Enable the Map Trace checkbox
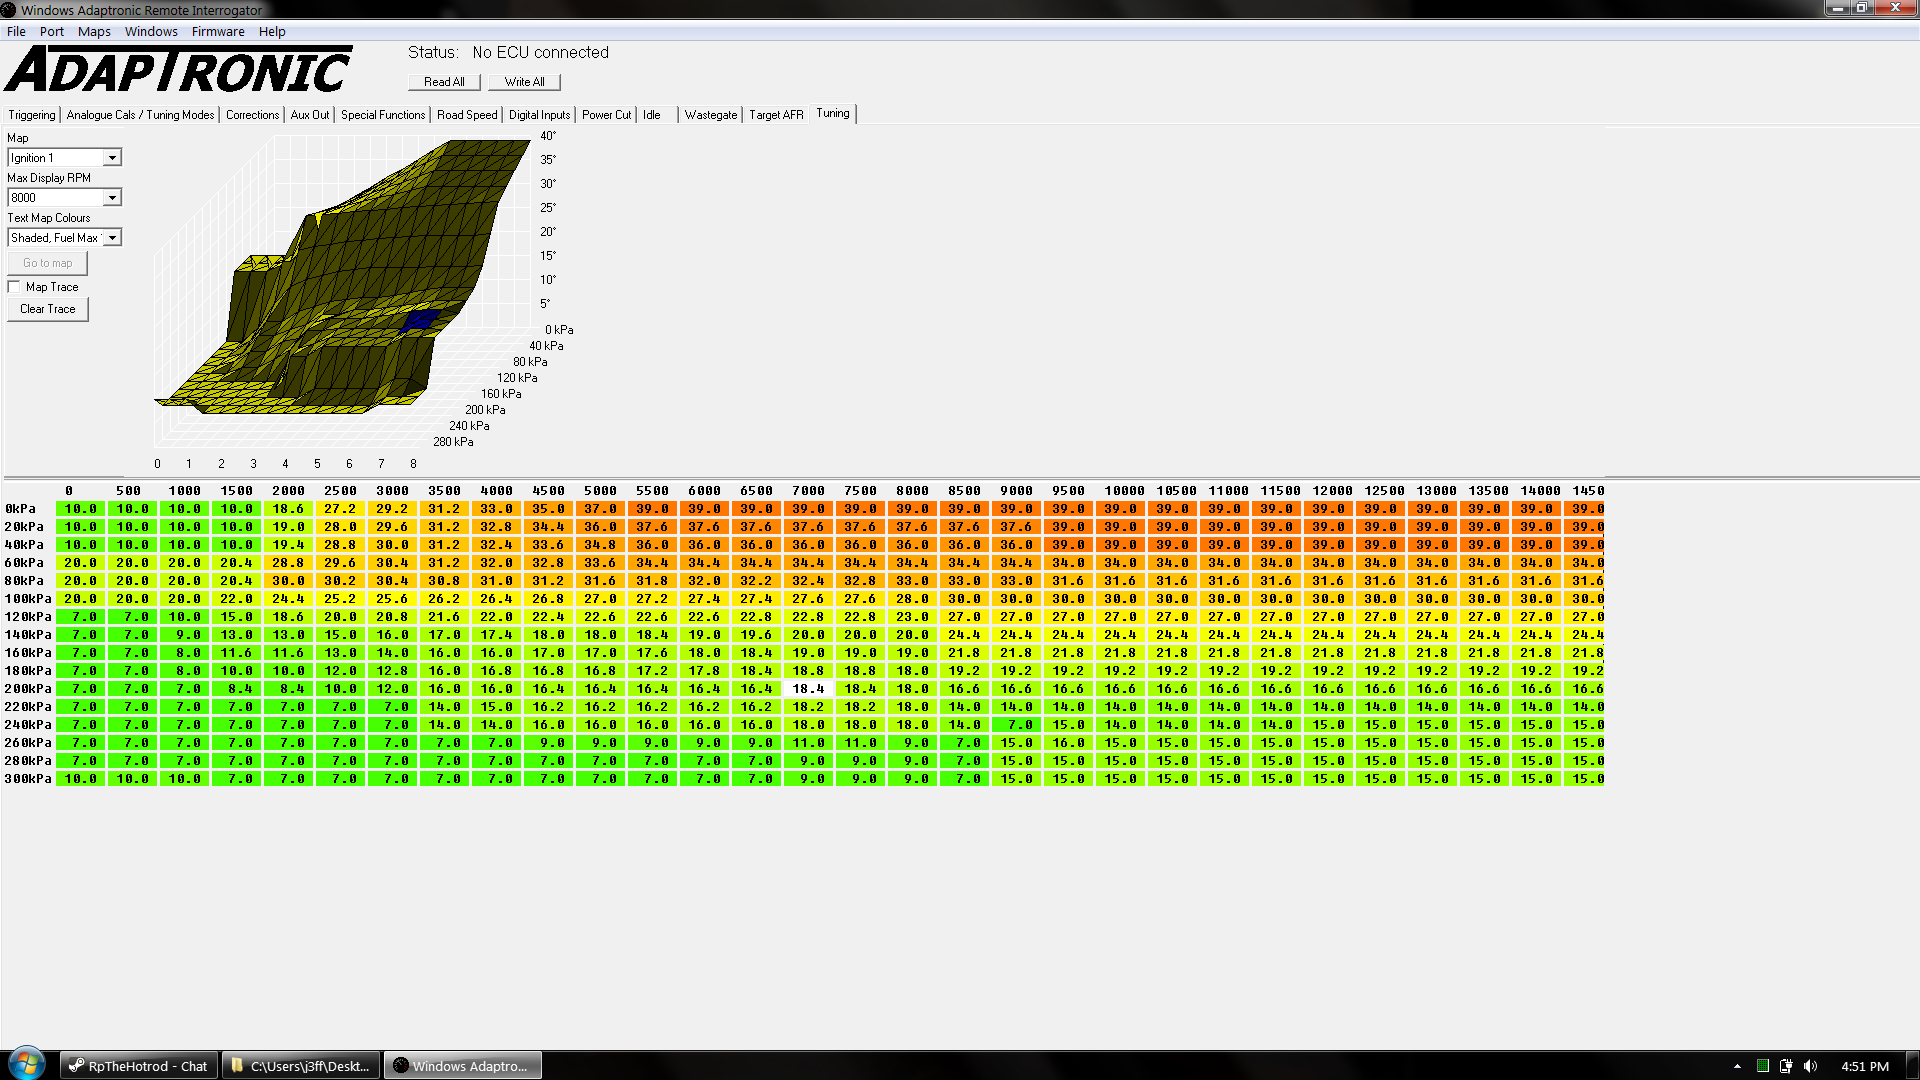Viewport: 1920px width, 1080px height. (14, 286)
